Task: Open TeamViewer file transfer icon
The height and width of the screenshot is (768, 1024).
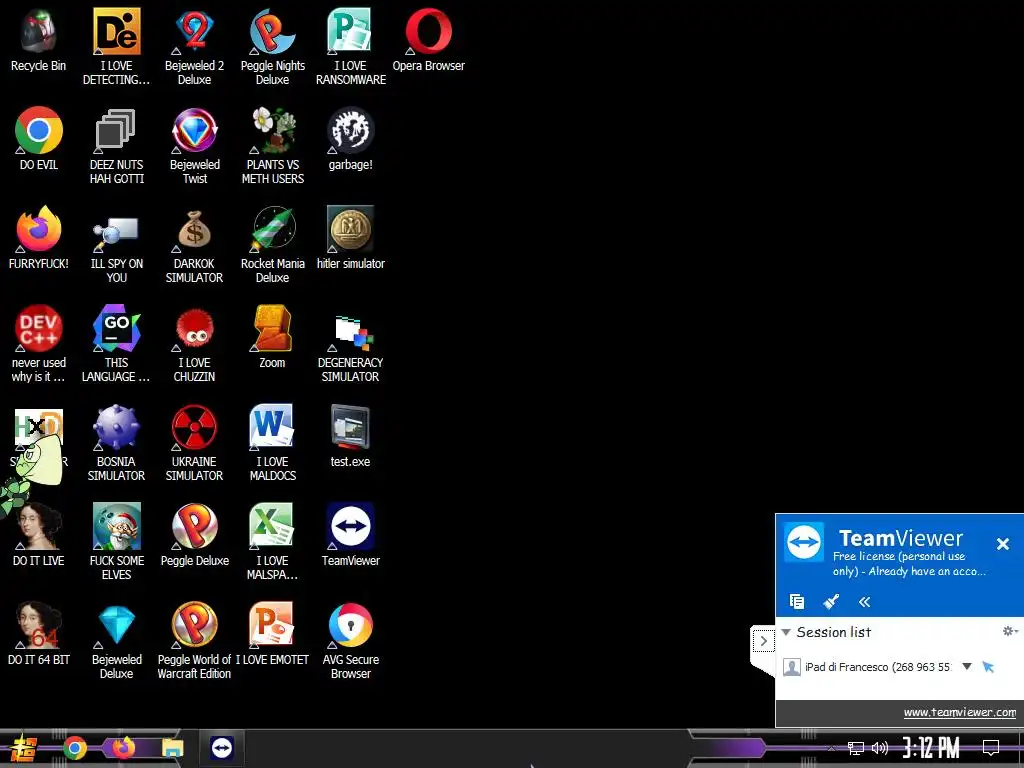Action: point(797,601)
